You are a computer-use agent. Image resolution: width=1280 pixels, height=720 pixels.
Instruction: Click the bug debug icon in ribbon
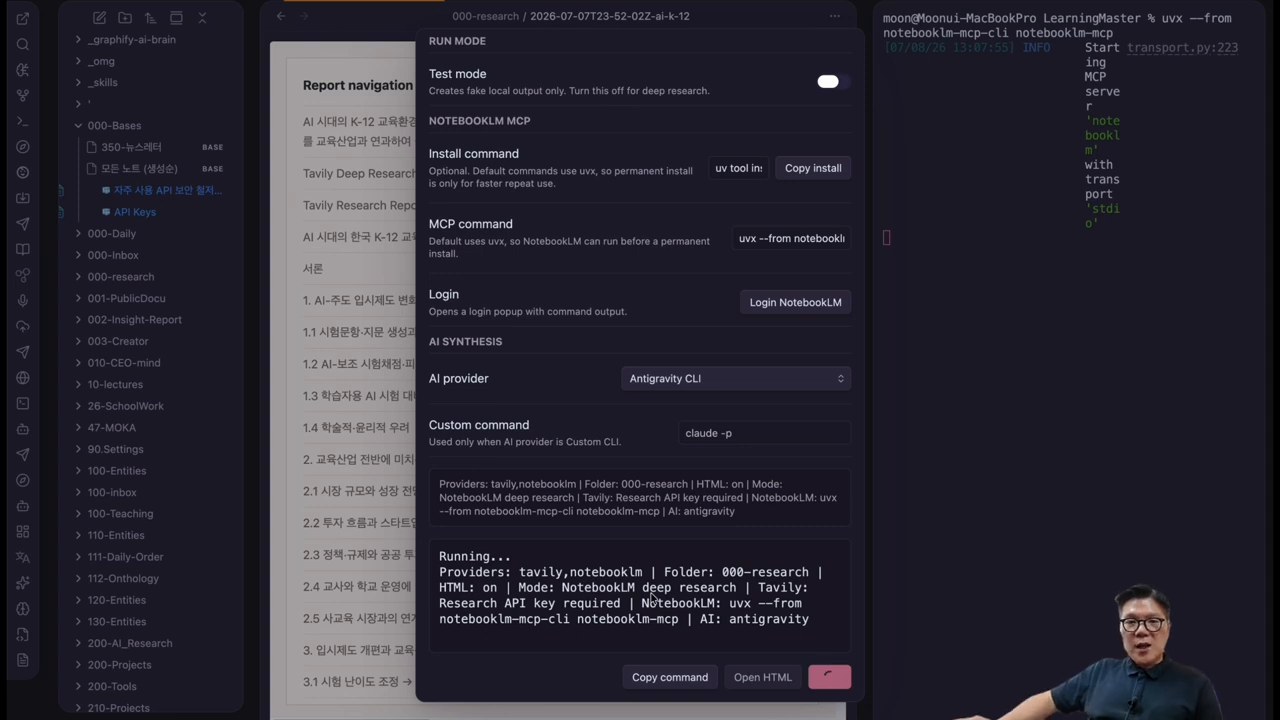[23, 70]
